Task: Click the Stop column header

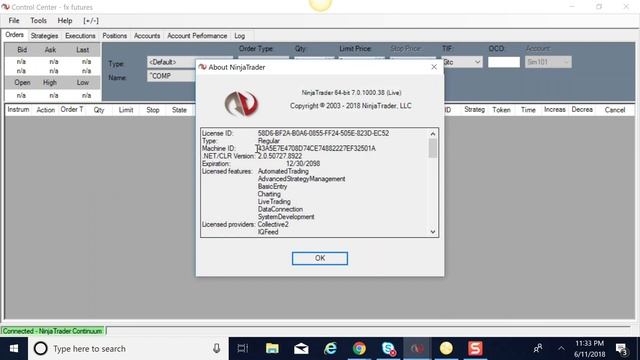Action: coord(153,110)
